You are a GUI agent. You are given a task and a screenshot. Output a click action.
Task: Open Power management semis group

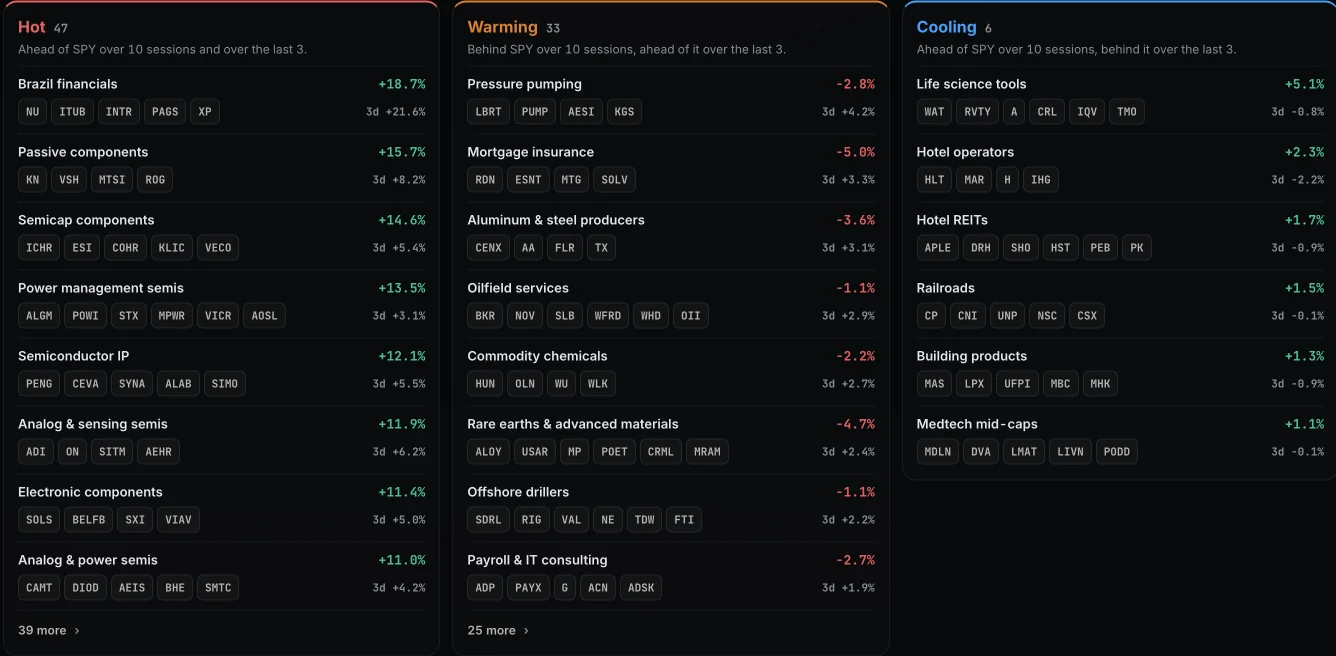click(x=101, y=288)
